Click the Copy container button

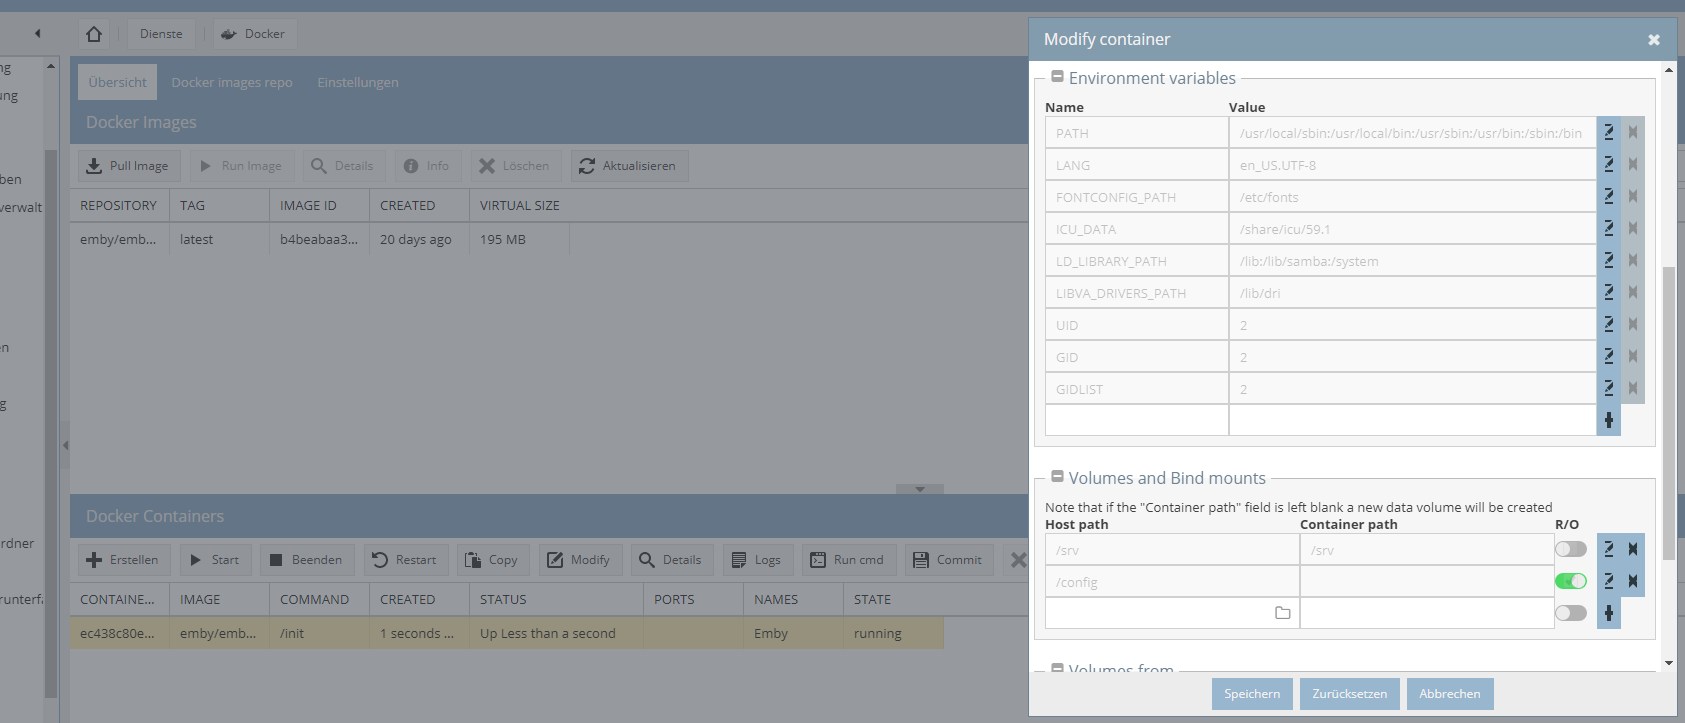tap(493, 560)
